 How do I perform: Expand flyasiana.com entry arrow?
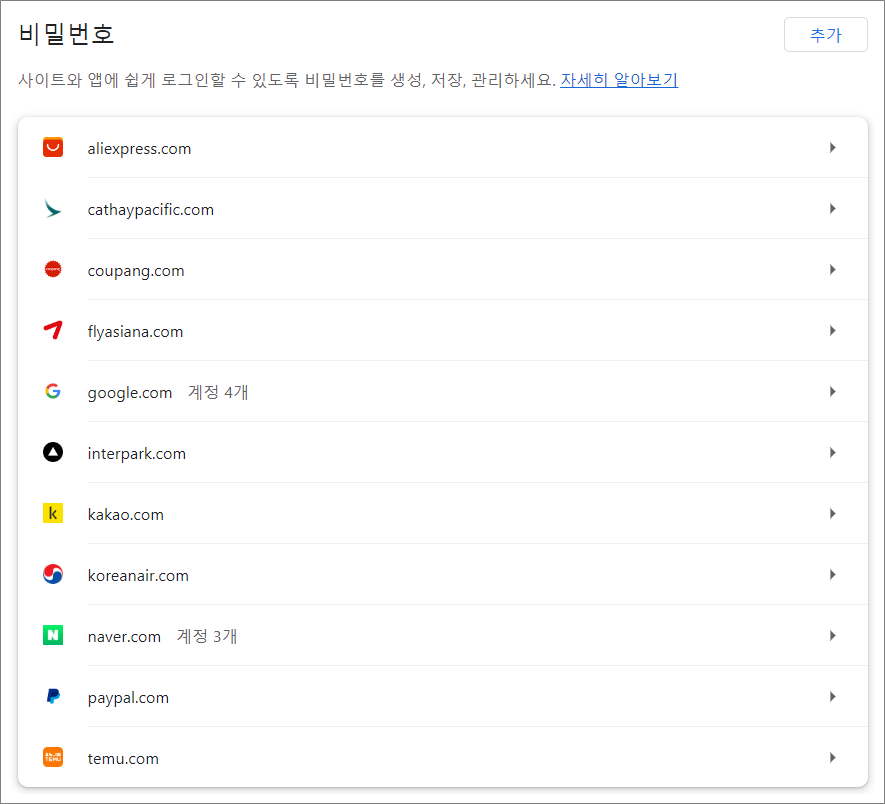point(833,331)
